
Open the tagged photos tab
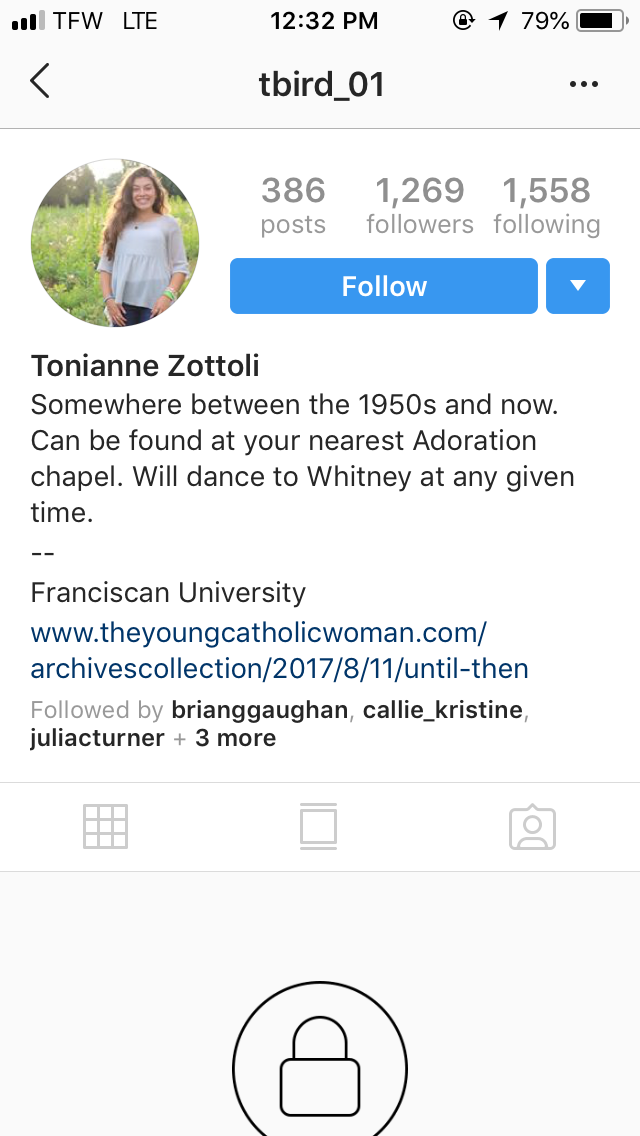(532, 827)
